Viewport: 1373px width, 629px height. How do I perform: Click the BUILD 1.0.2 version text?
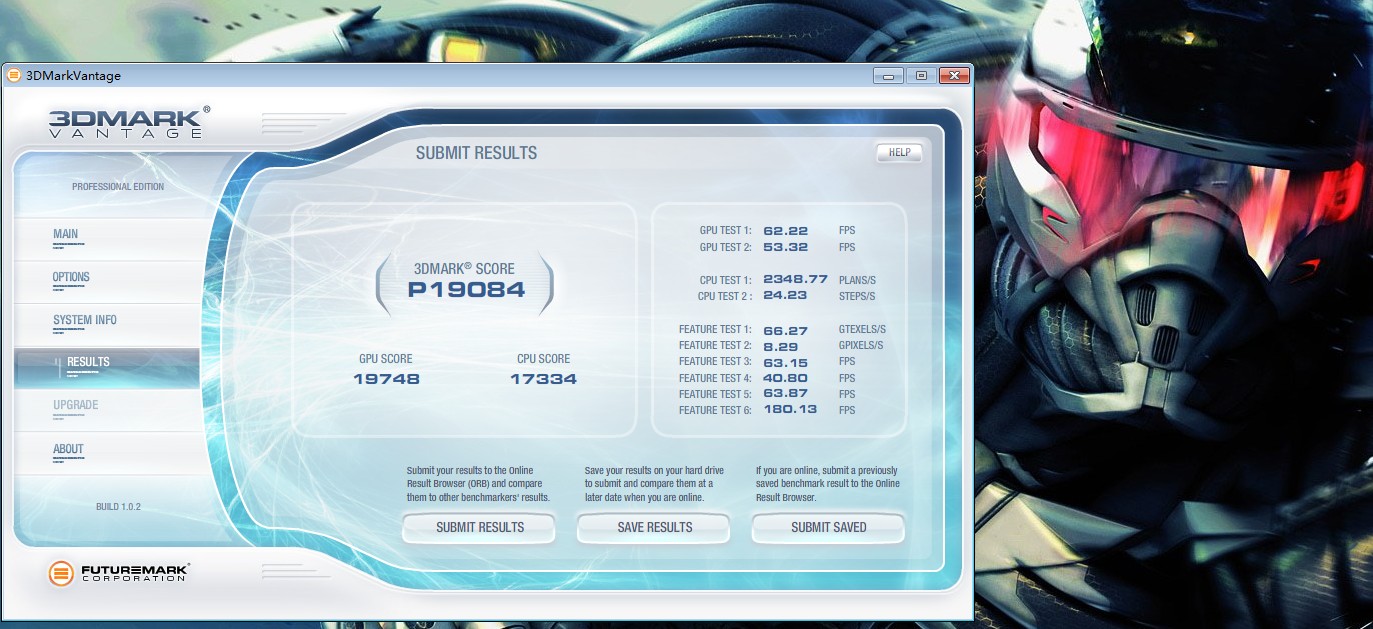pyautogui.click(x=118, y=507)
